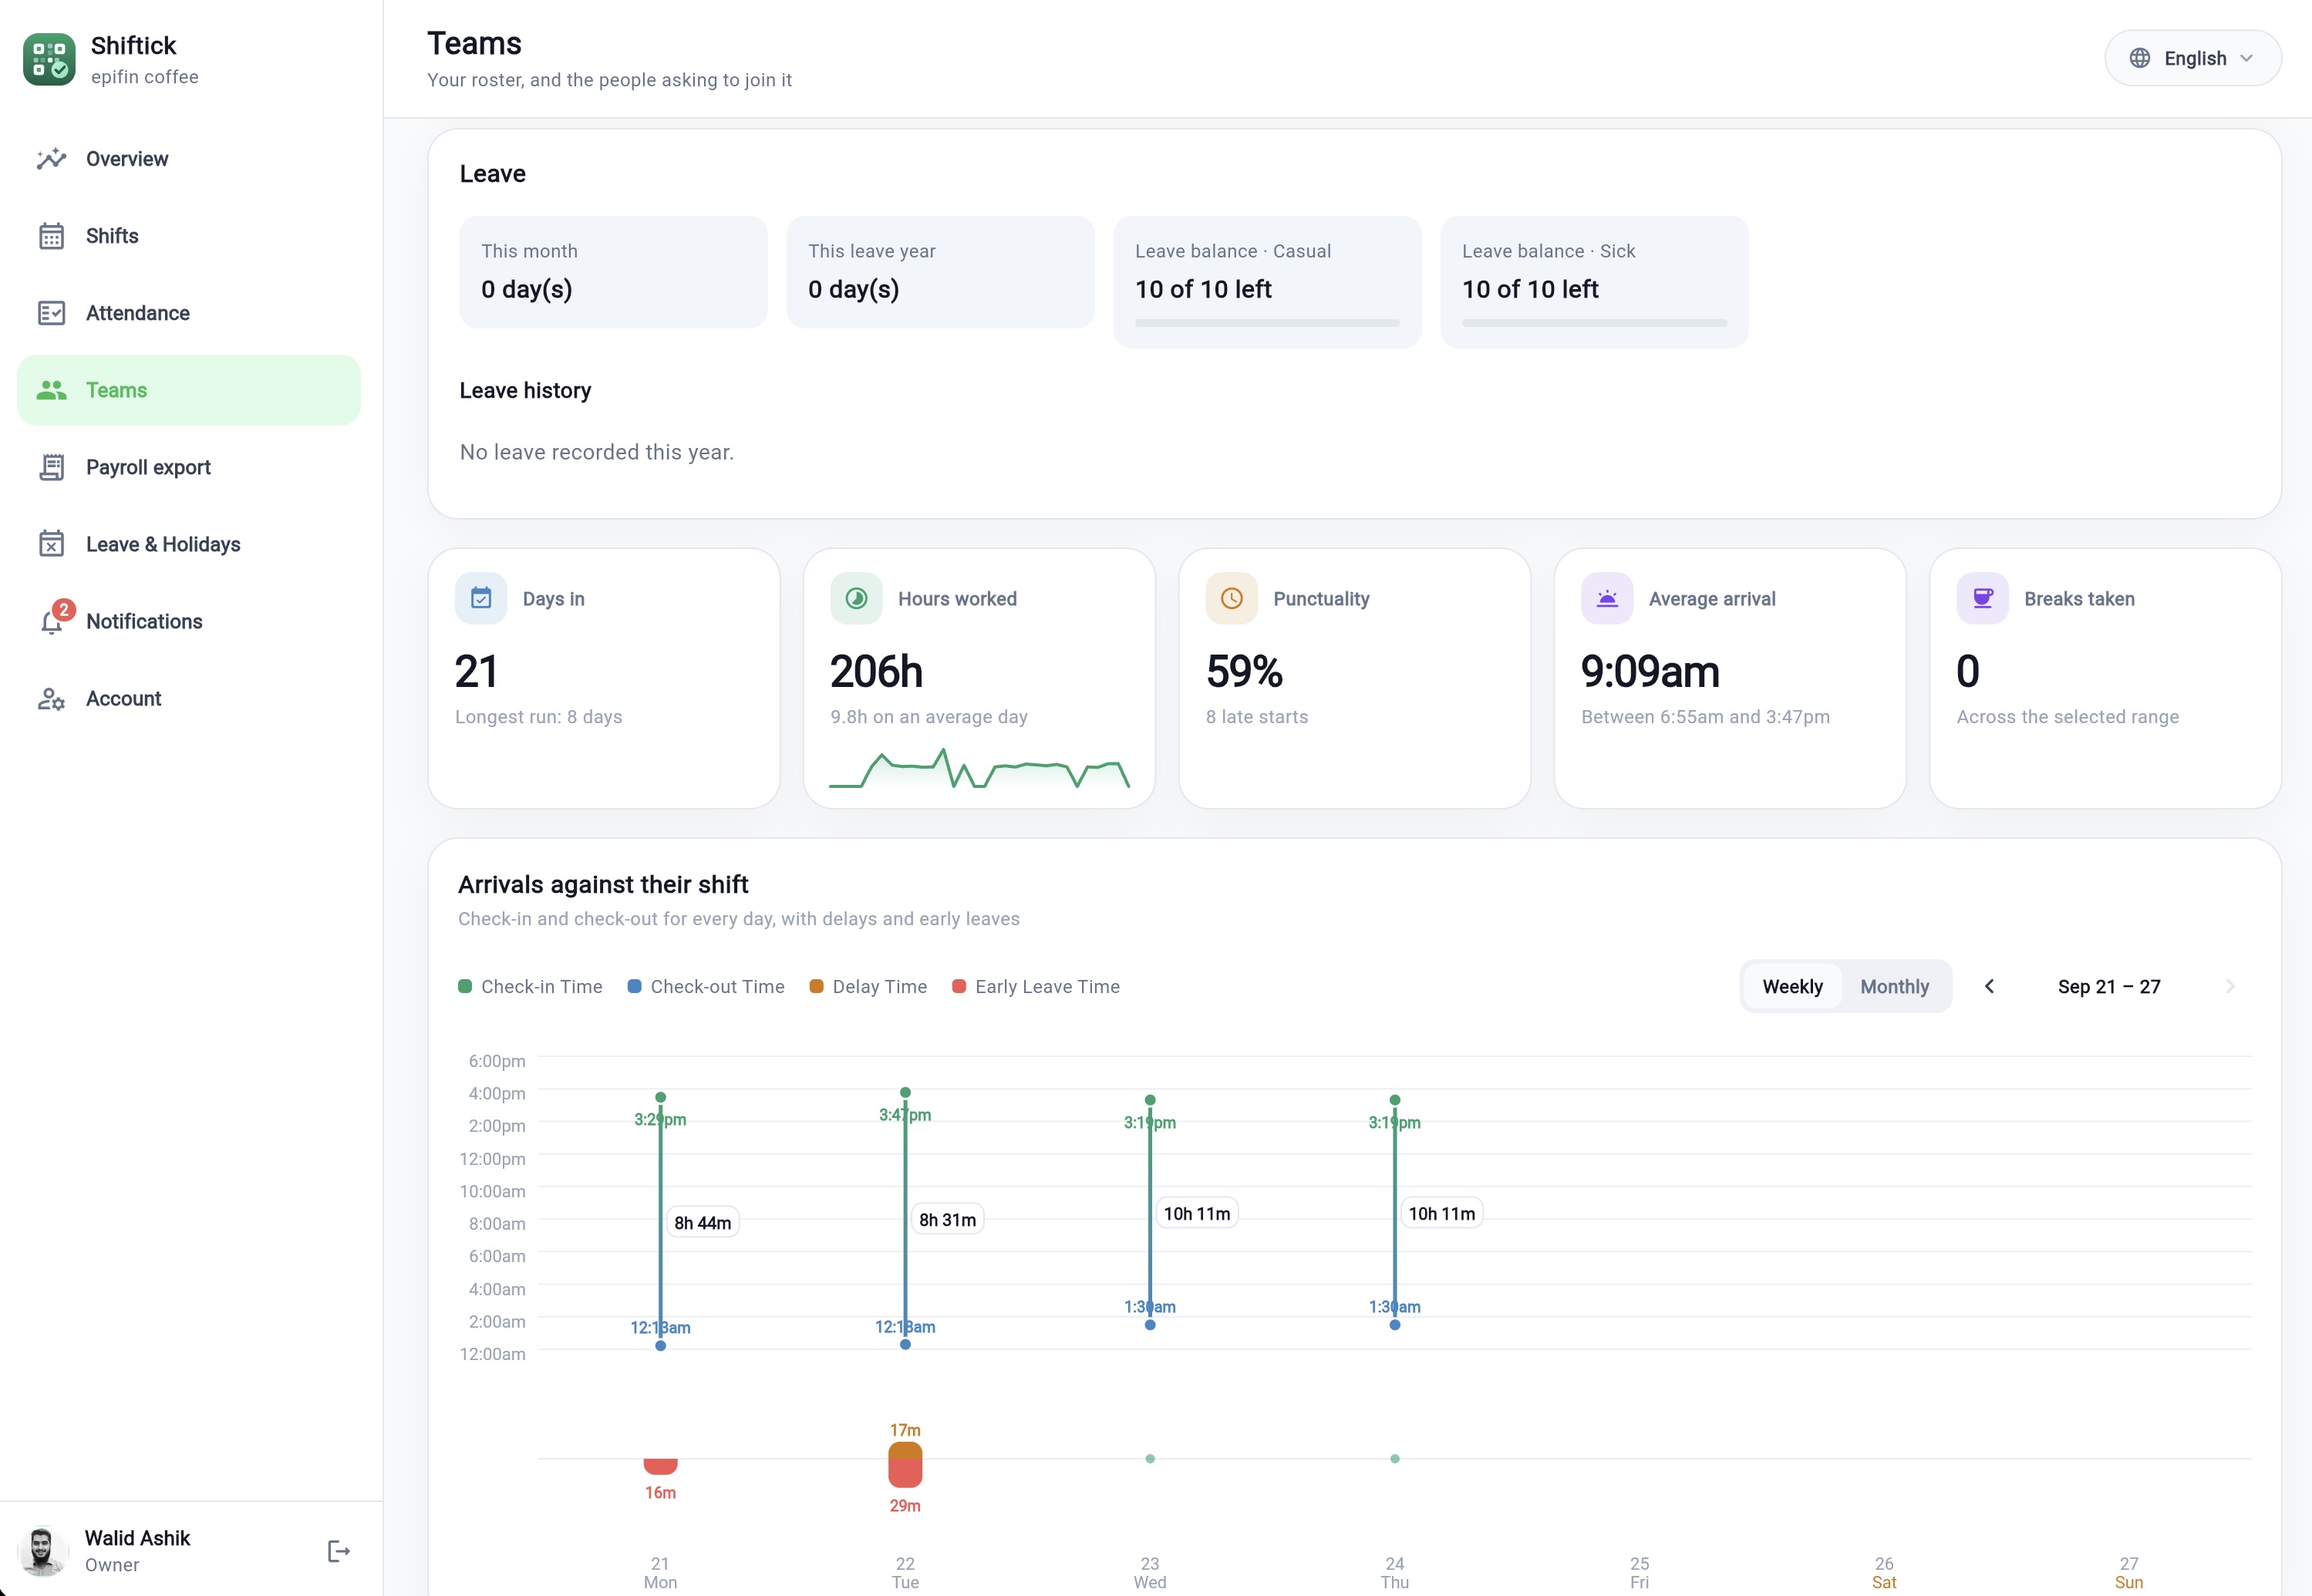The width and height of the screenshot is (2312, 1596).
Task: Click the Account settings icon
Action: [x=51, y=699]
